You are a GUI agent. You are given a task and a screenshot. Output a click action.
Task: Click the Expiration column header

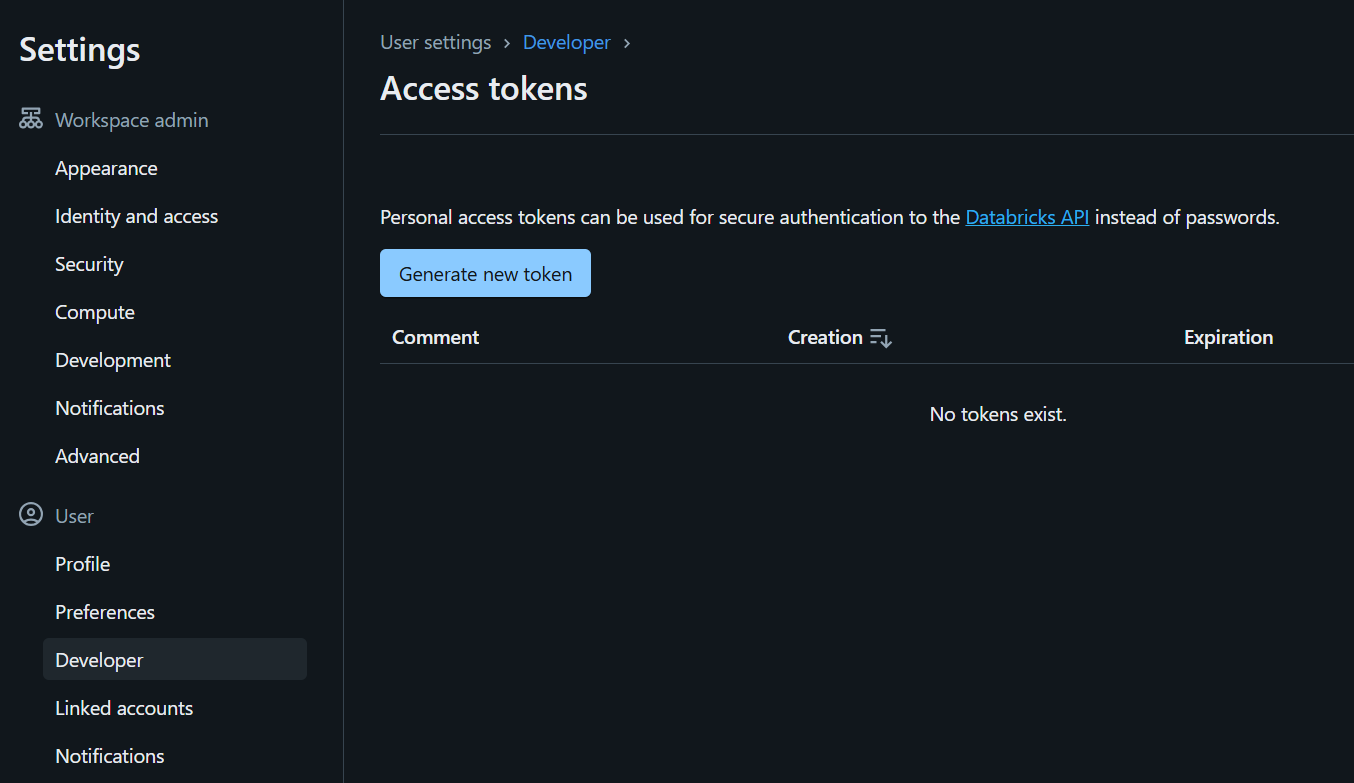(1228, 338)
